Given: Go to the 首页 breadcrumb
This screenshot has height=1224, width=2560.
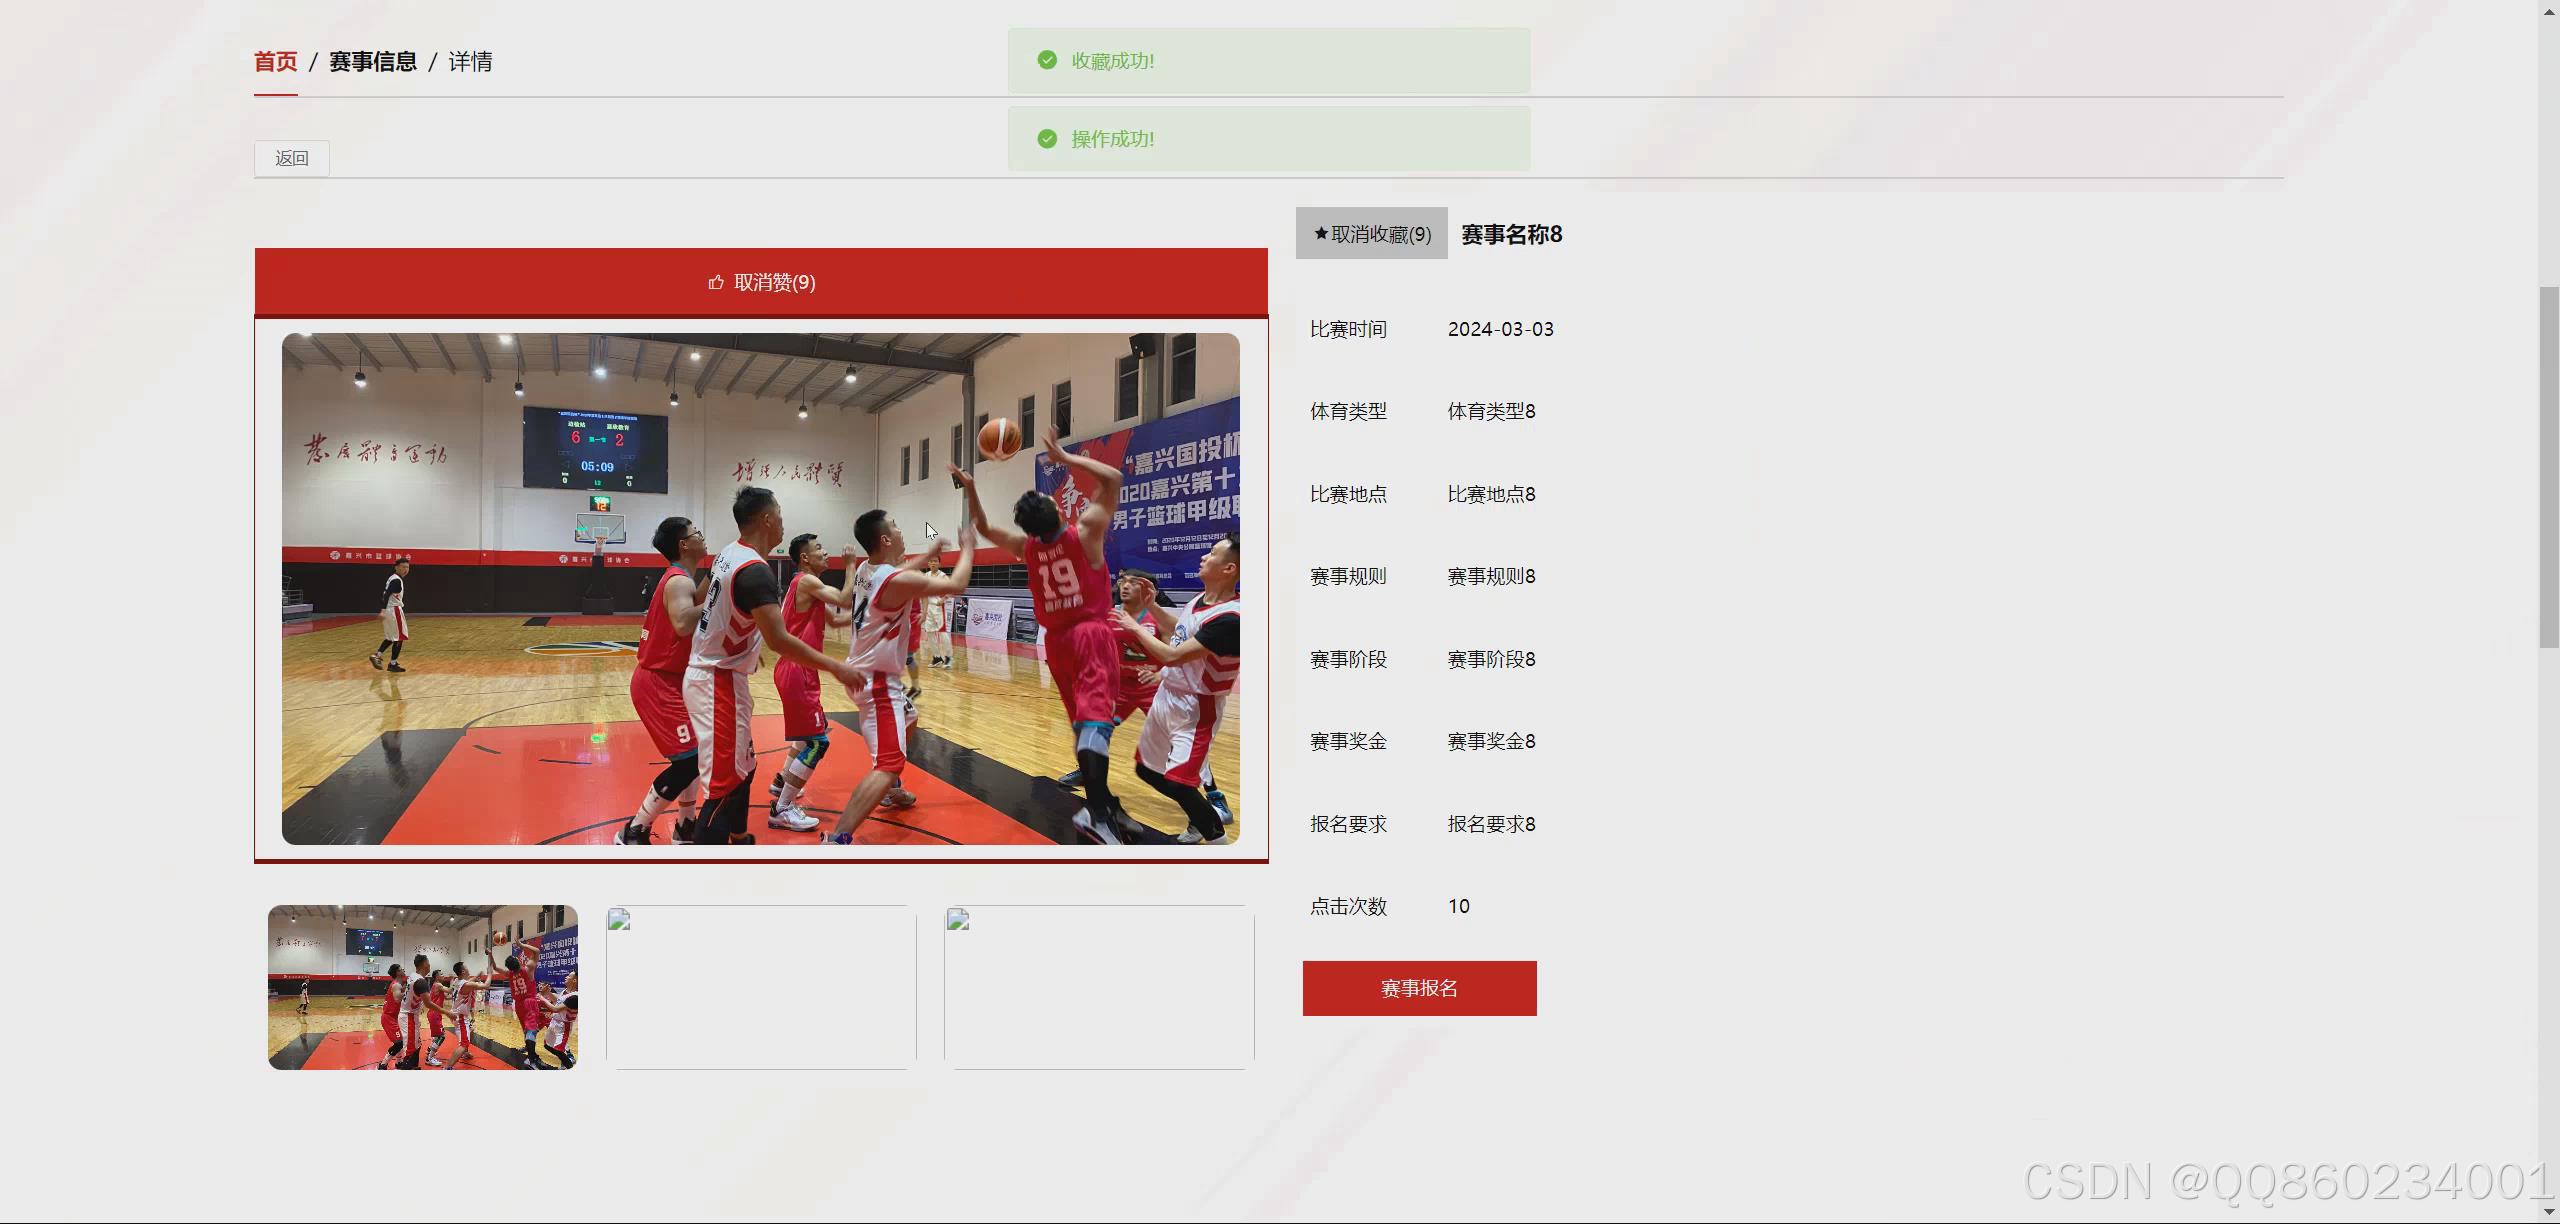Looking at the screenshot, I should pyautogui.click(x=275, y=62).
